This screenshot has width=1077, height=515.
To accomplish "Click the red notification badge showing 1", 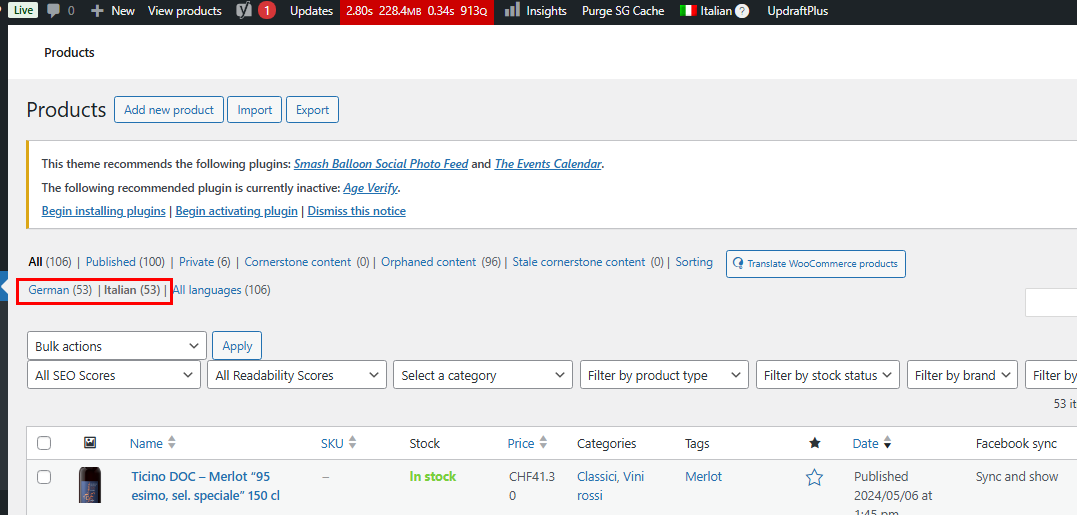I will 267,11.
